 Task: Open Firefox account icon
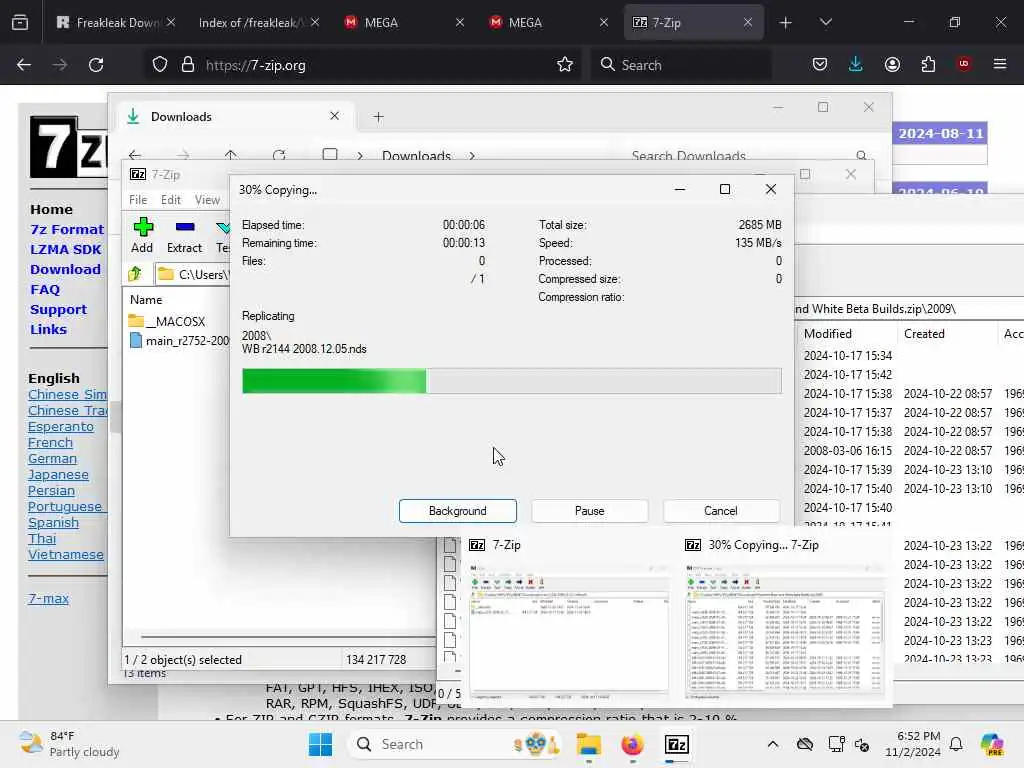pyautogui.click(x=892, y=65)
